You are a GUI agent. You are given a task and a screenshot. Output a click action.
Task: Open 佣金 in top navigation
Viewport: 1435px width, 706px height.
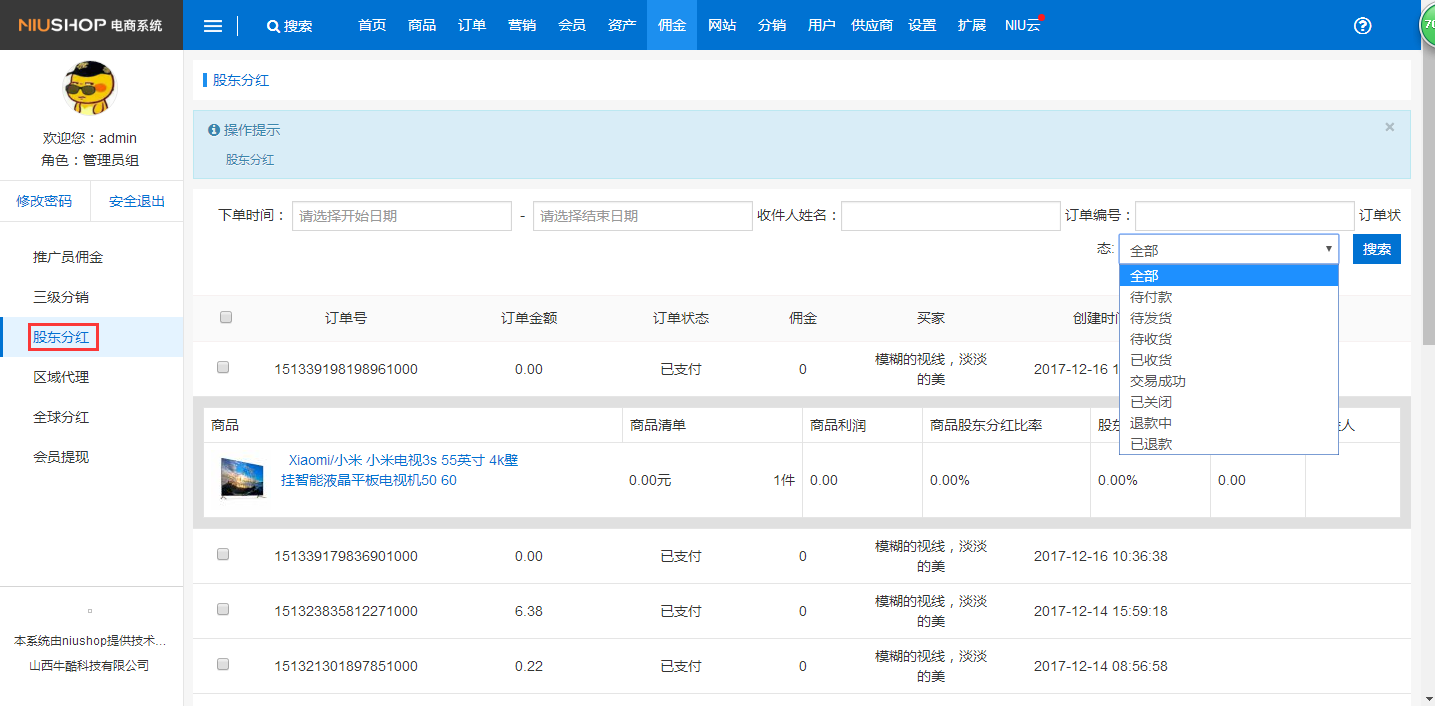(672, 25)
